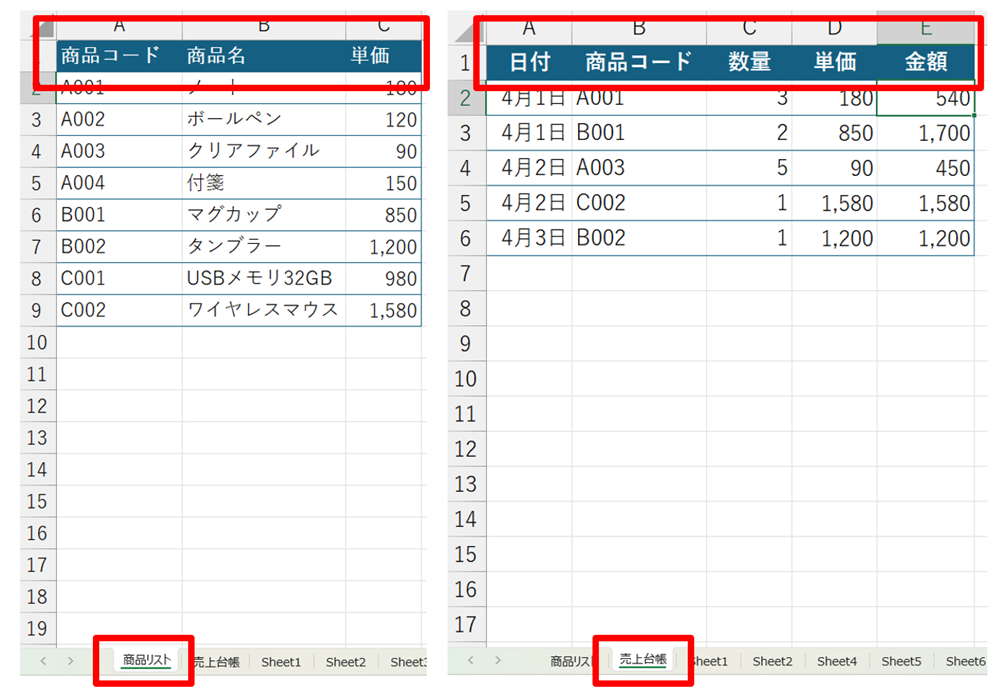Select row 1 header in right window
This screenshot has width=1000, height=698.
pos(467,63)
